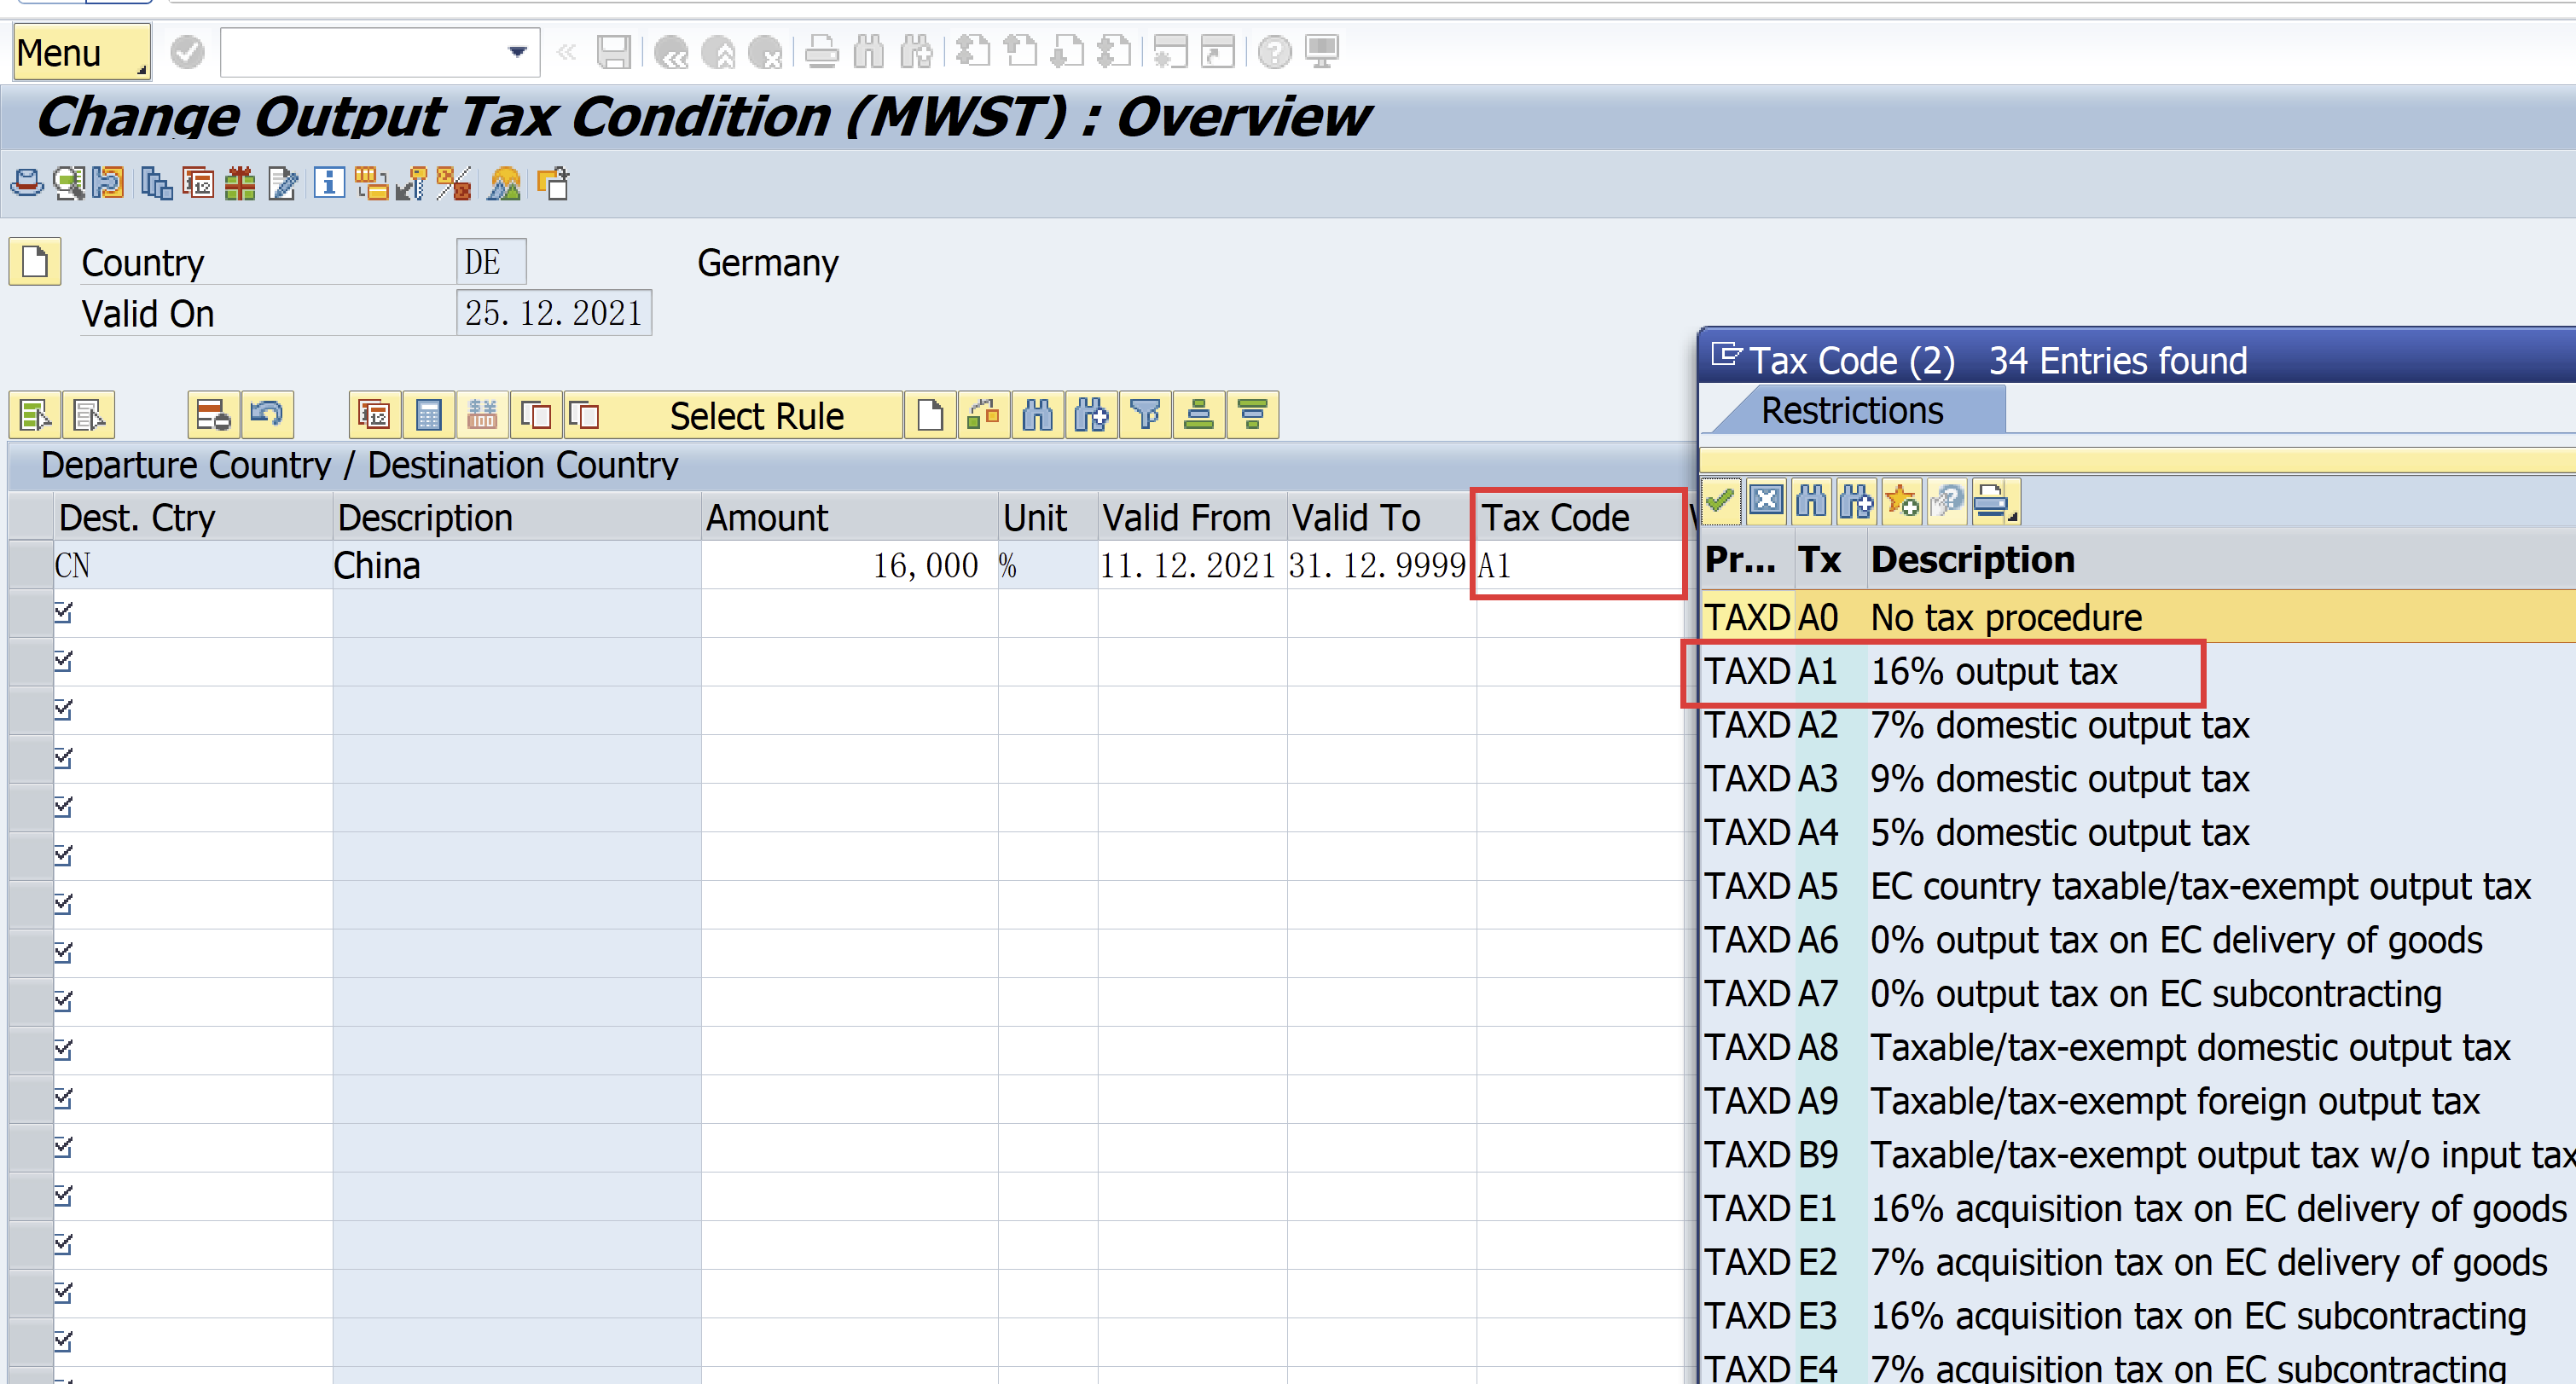Click the Help question mark icon
This screenshot has width=2576, height=1384.
1274,52
